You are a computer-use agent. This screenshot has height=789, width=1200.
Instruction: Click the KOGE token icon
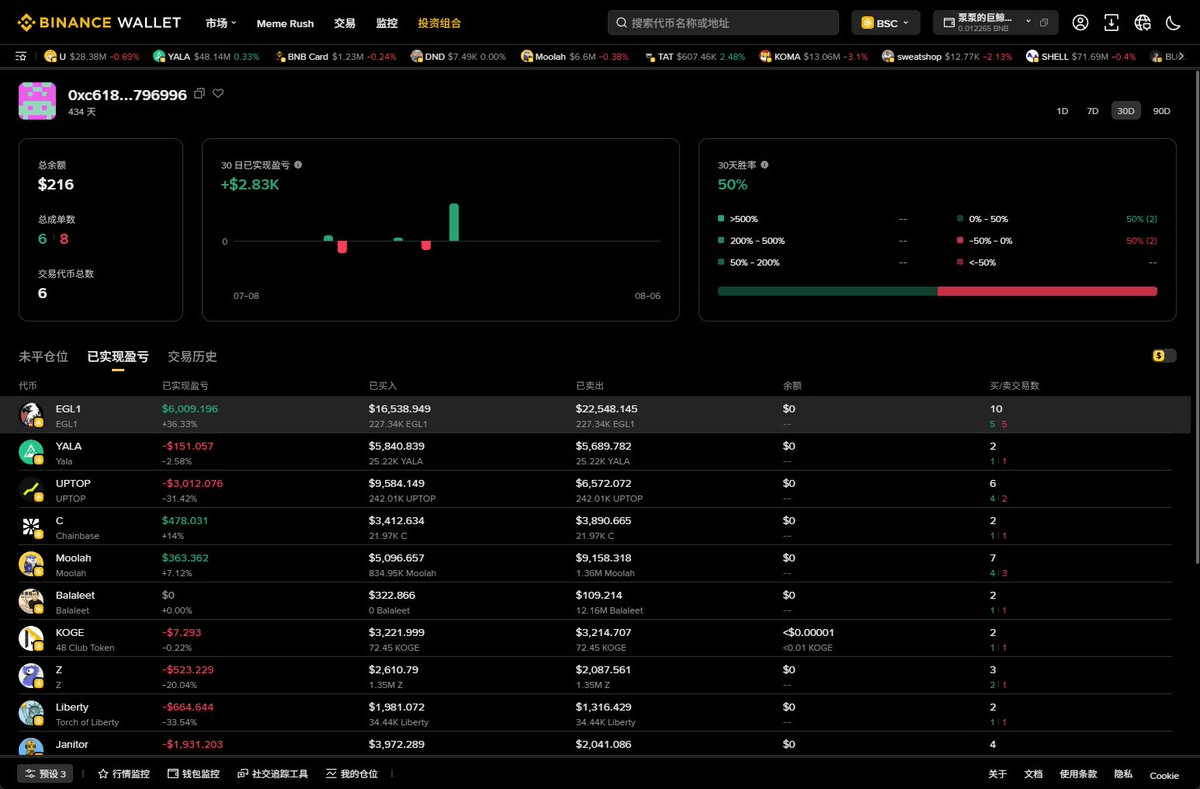point(31,638)
